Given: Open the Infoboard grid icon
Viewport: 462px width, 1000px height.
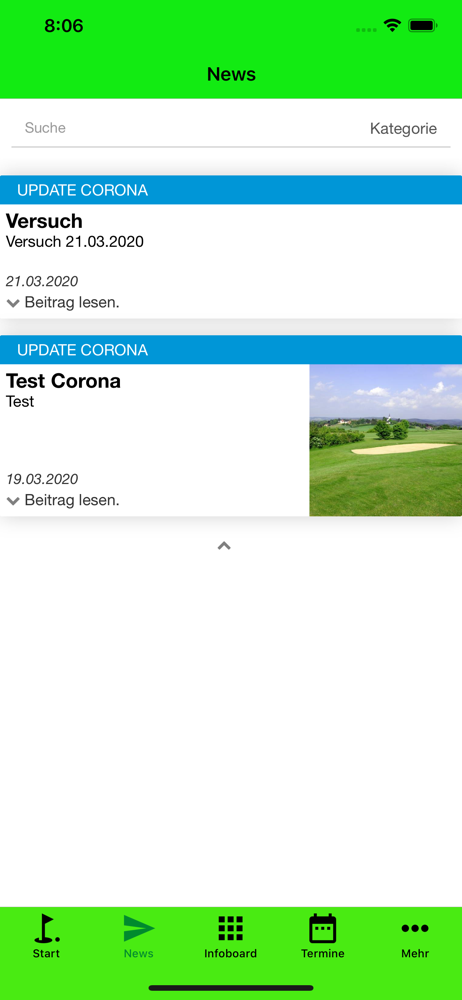Looking at the screenshot, I should pos(230,928).
